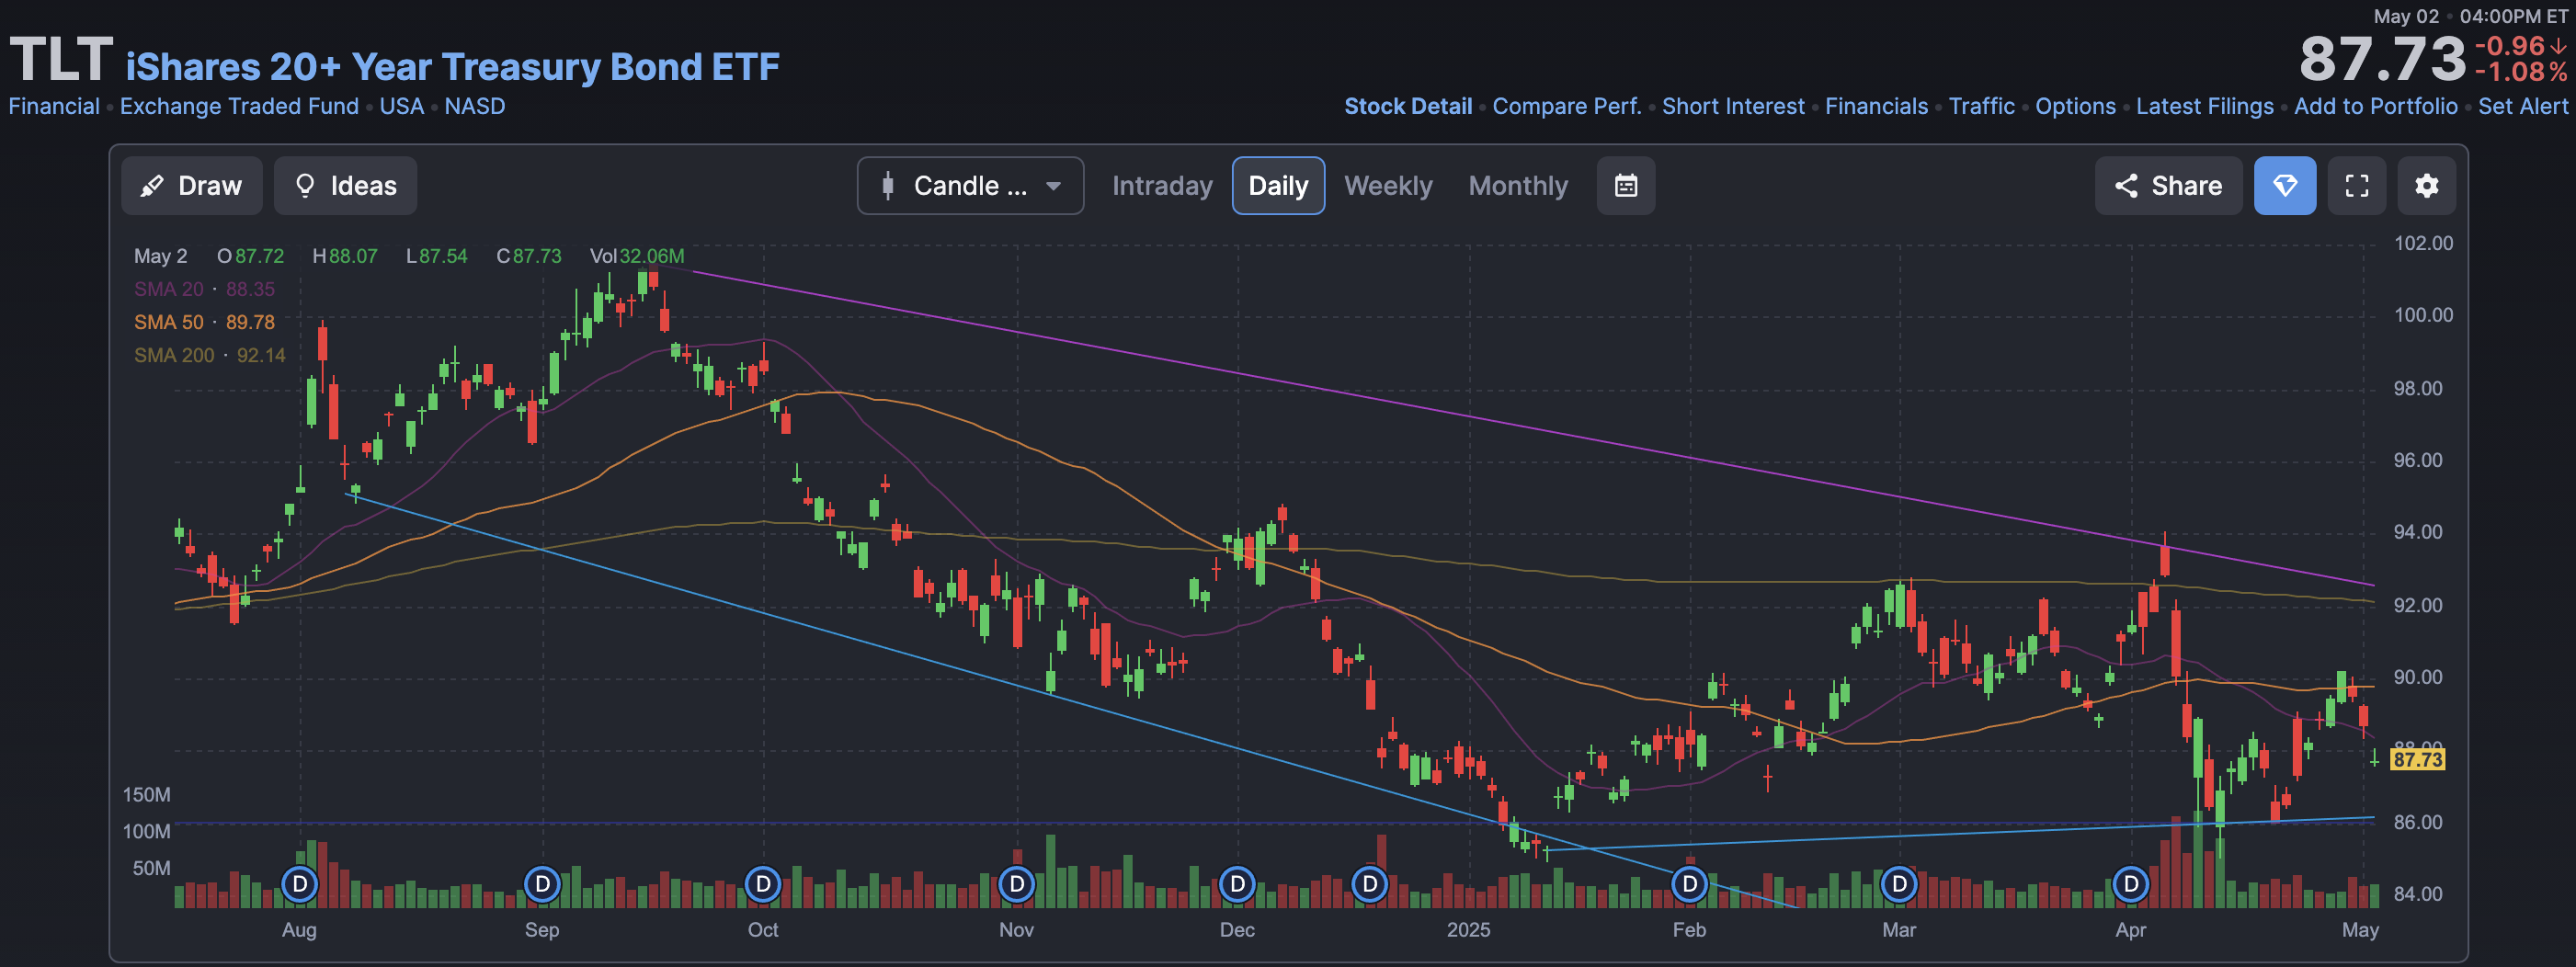Click the dividend marker before 2025

click(1369, 884)
